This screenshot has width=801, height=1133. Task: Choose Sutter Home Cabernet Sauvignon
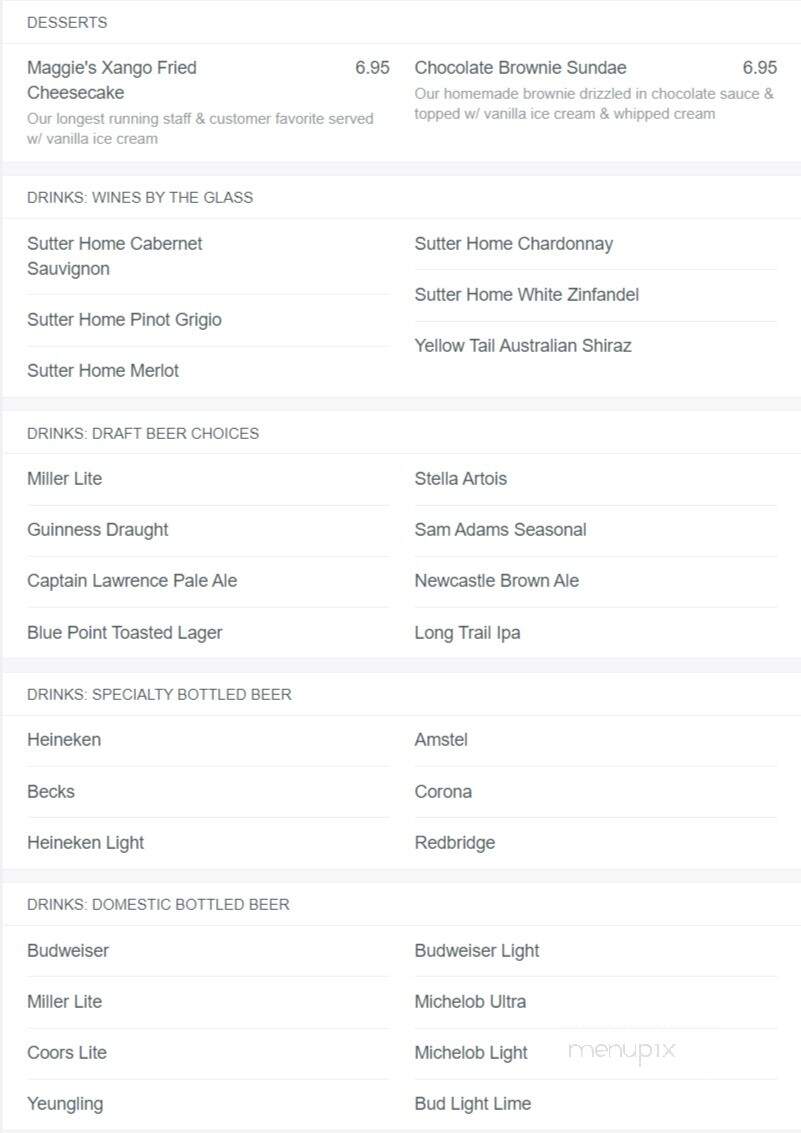(x=115, y=256)
